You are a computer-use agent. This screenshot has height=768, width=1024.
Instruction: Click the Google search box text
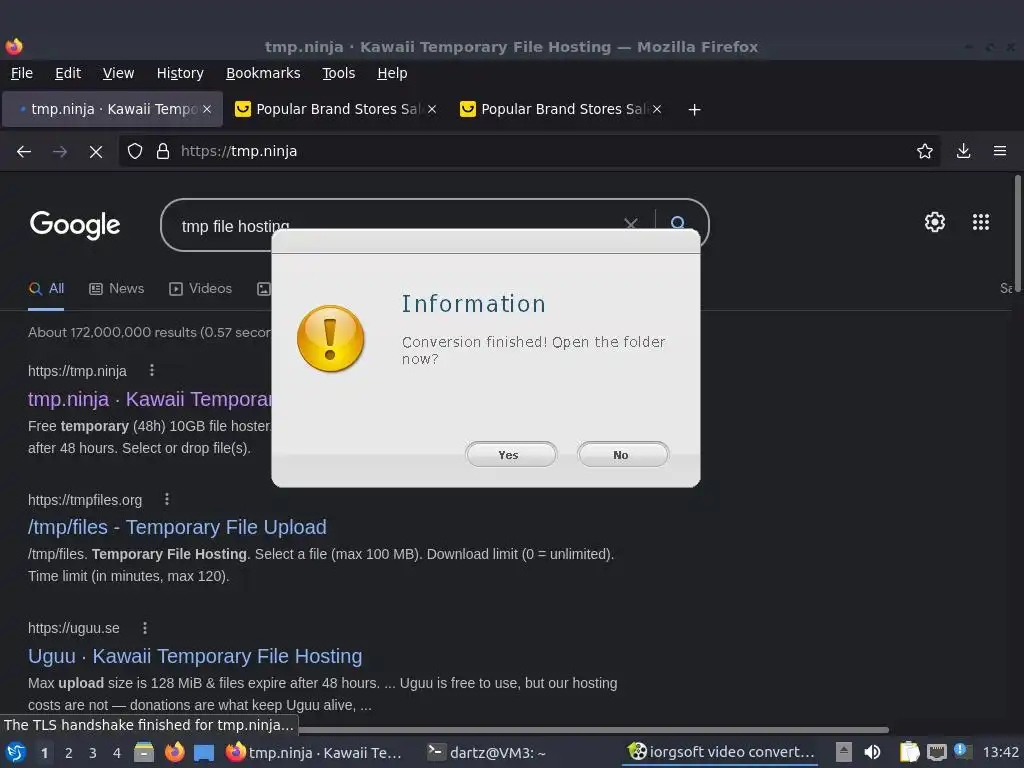coord(235,226)
